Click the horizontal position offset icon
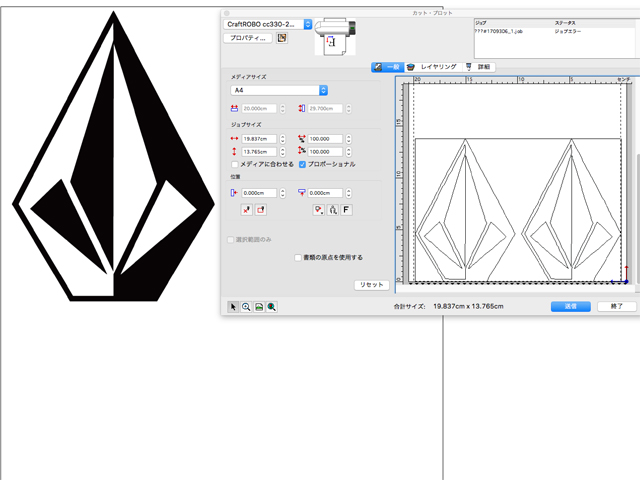 pos(234,193)
